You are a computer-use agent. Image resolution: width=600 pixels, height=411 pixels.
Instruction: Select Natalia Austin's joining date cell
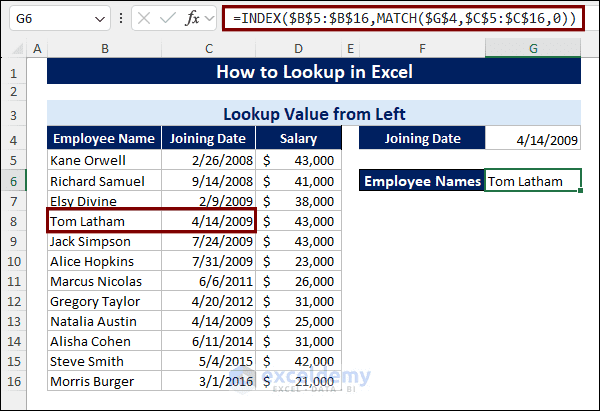(x=209, y=321)
